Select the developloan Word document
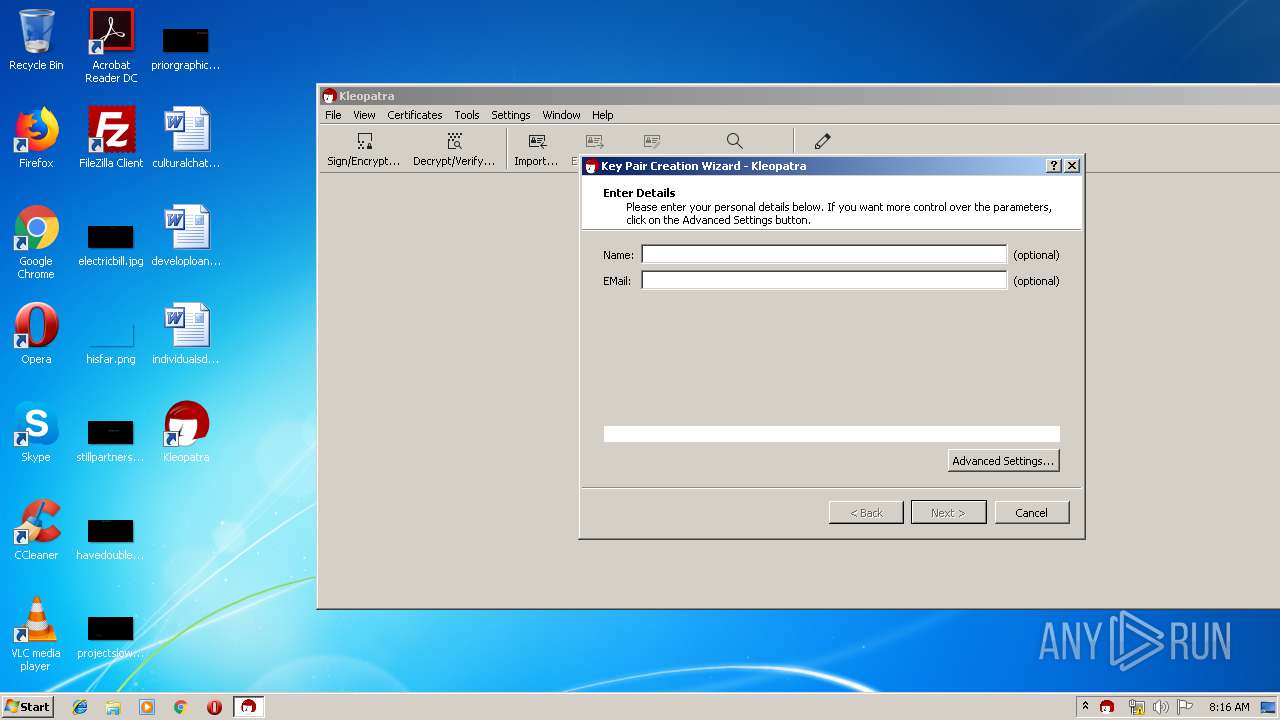The width and height of the screenshot is (1280, 720). click(x=186, y=236)
